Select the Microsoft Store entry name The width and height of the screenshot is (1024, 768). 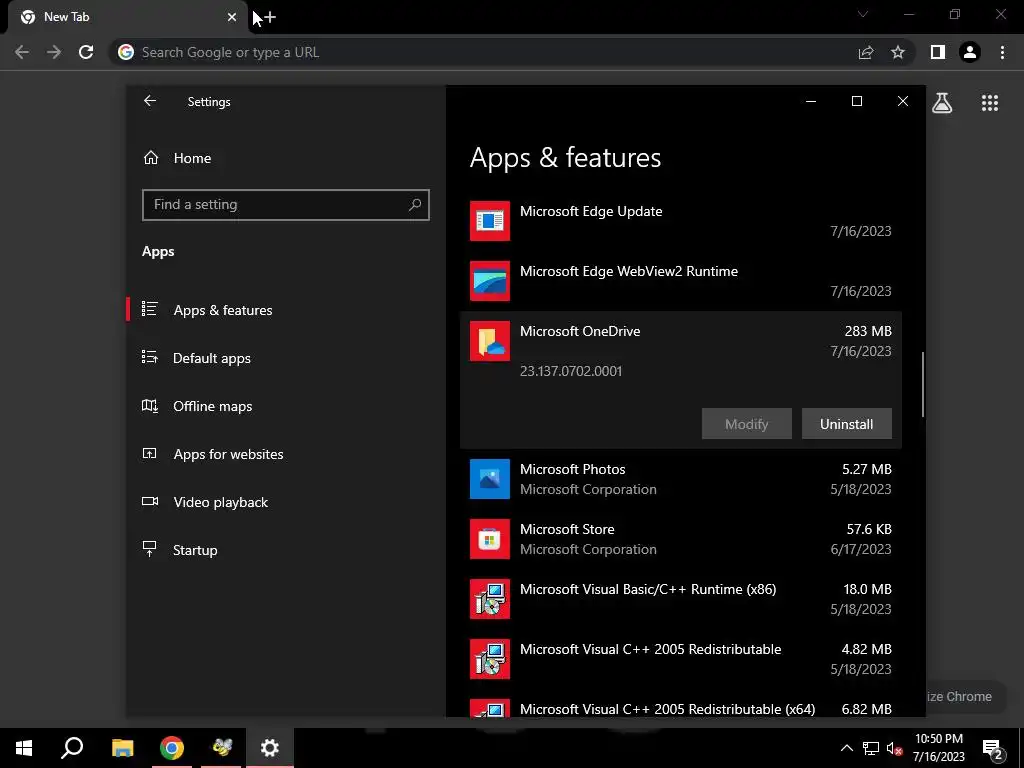pos(567,529)
